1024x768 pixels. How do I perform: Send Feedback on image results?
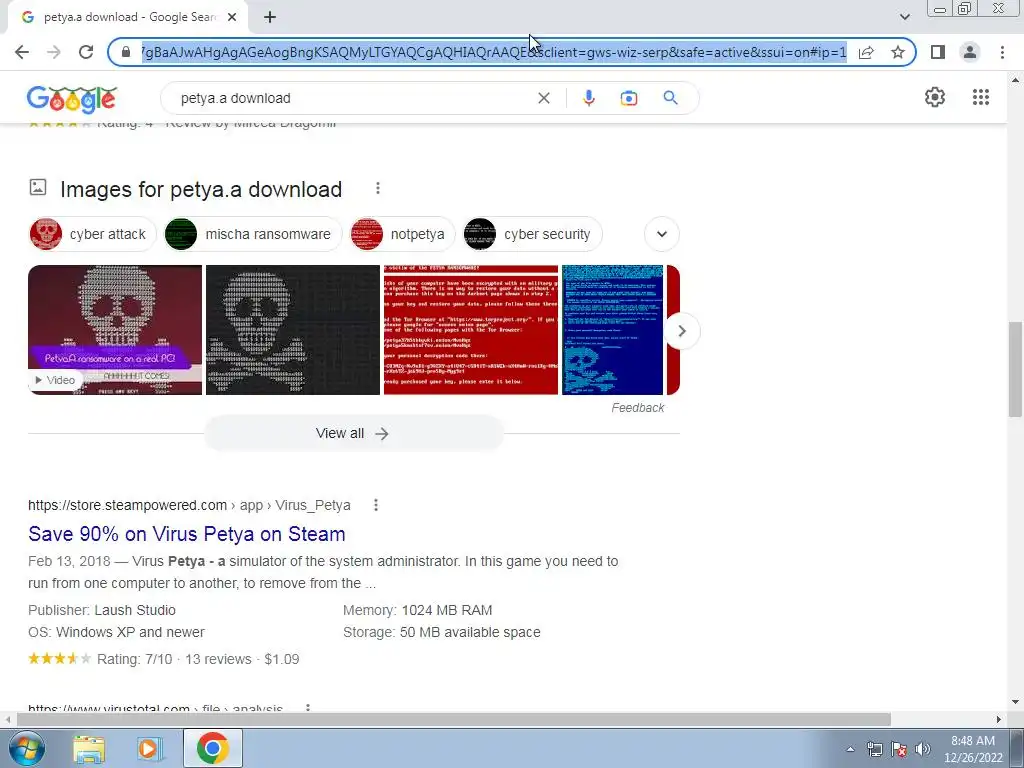(637, 408)
